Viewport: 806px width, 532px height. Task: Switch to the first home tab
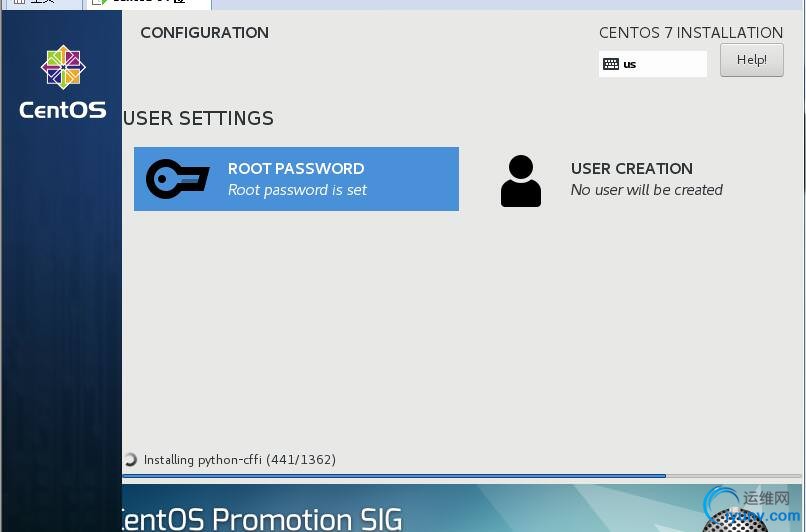42,4
